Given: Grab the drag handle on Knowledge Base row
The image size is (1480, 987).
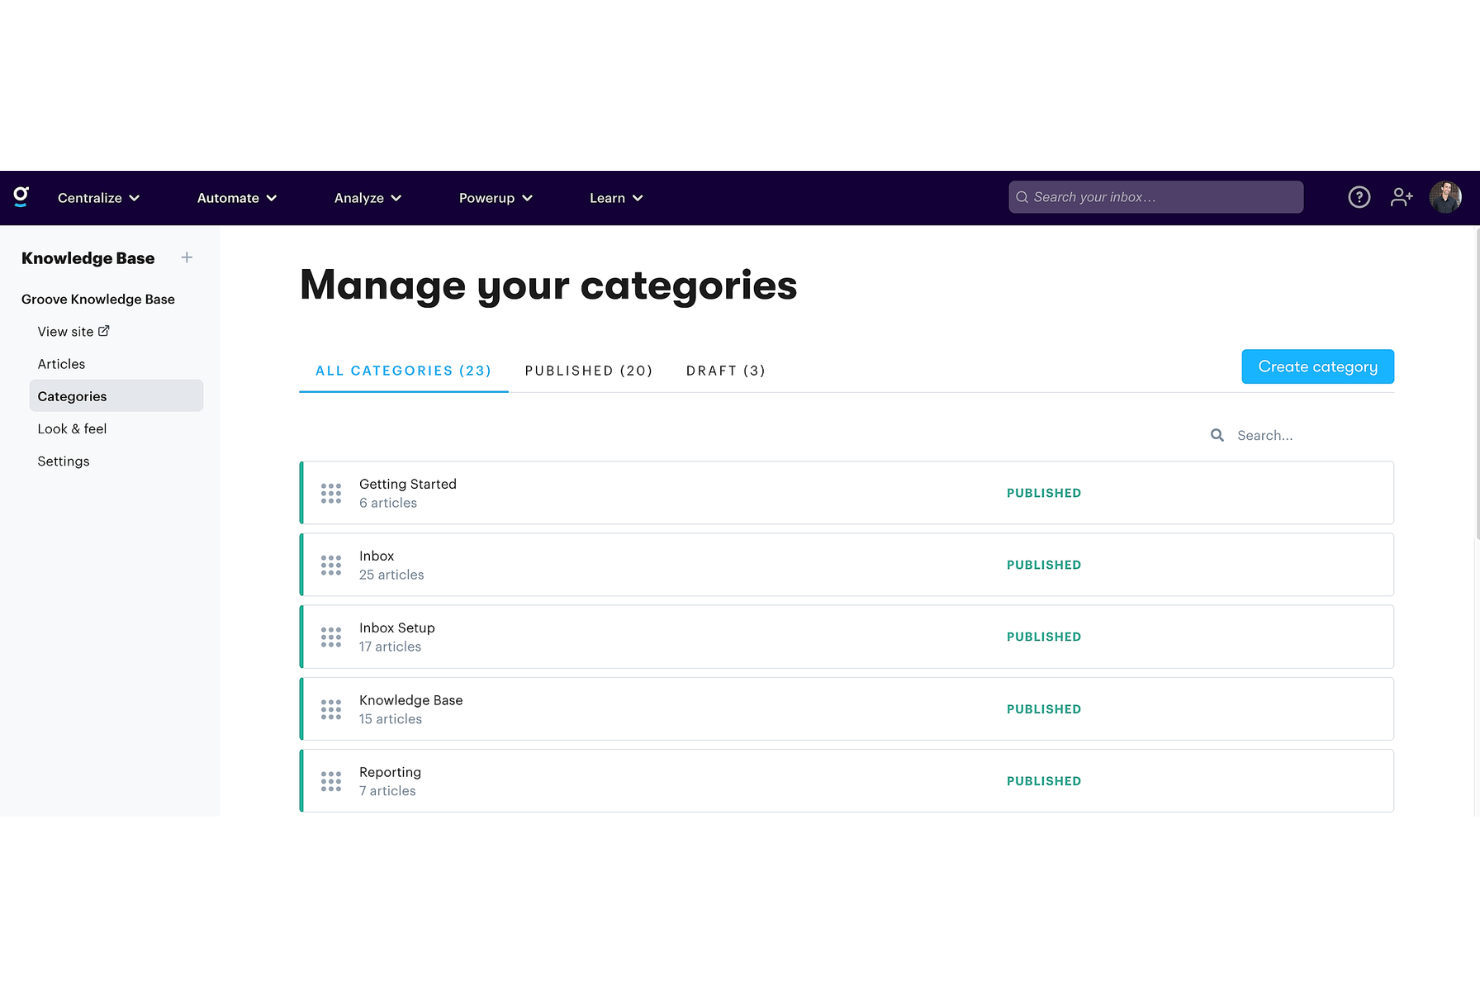Looking at the screenshot, I should pyautogui.click(x=331, y=709).
